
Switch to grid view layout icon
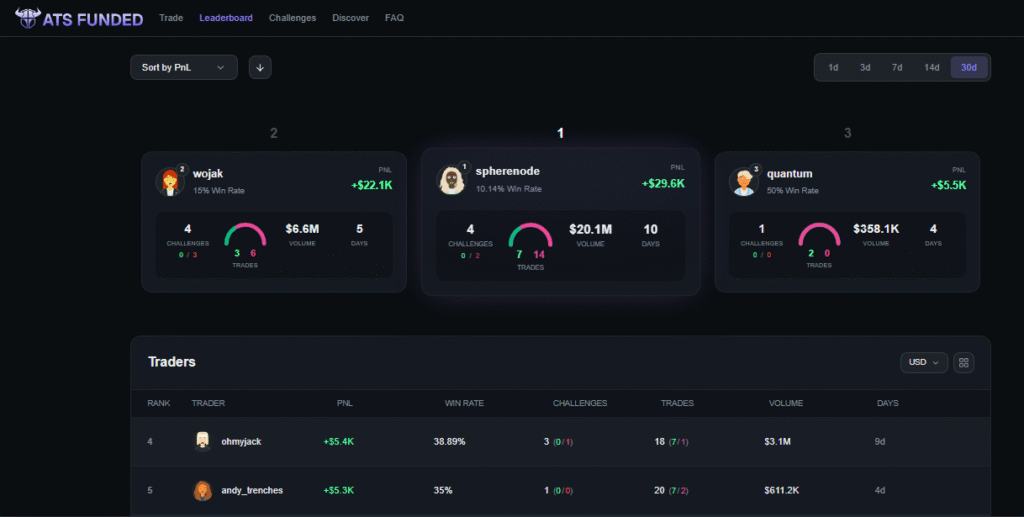pos(964,363)
